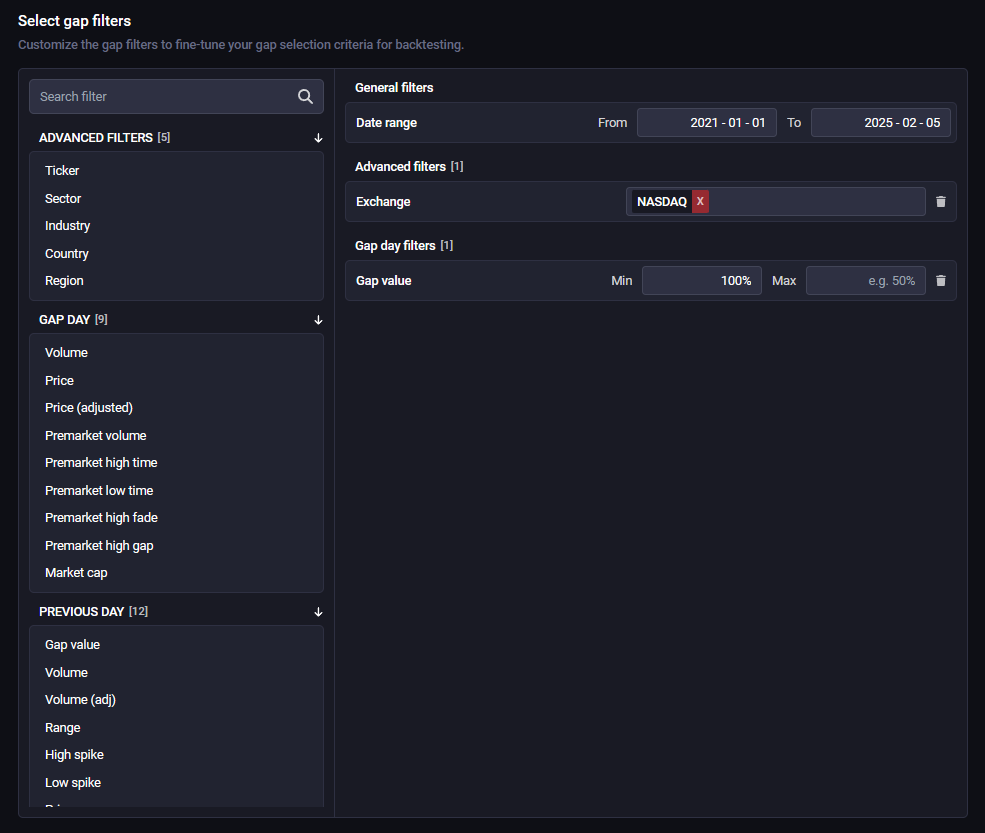Click the 'General filters' heading
The height and width of the screenshot is (833, 985).
tap(394, 88)
